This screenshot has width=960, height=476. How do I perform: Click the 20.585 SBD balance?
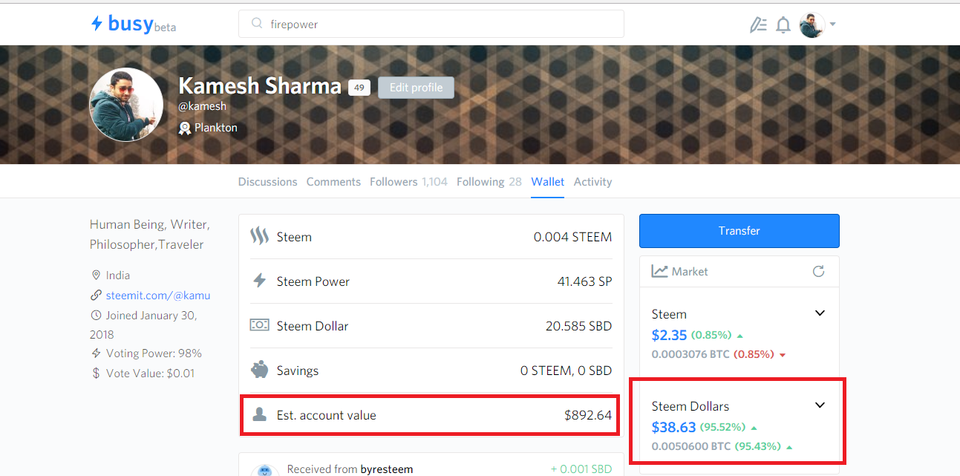[x=579, y=326]
